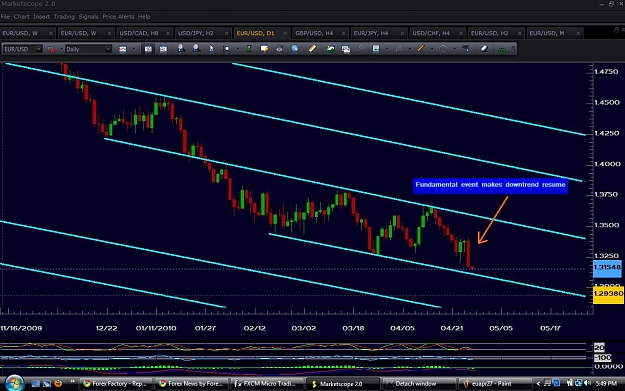
Task: Click the zoom out magnifier icon
Action: point(196,49)
